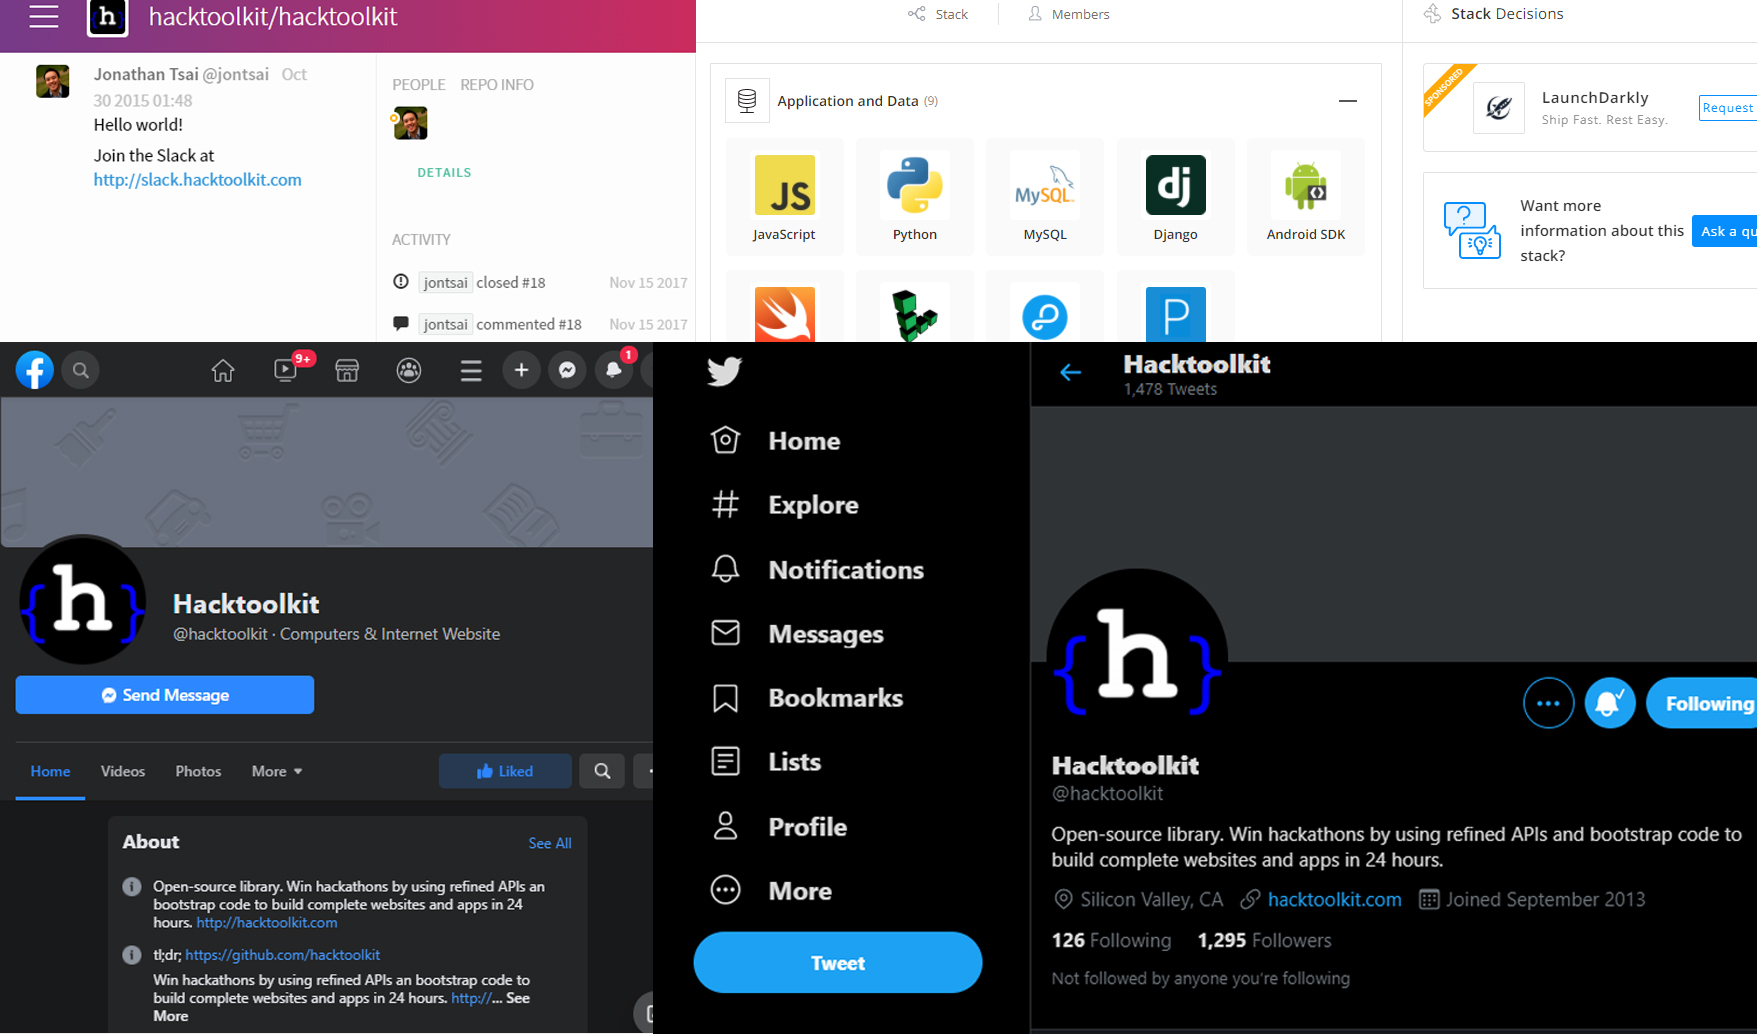Click the Twitter bird logo
1757x1034 pixels.
pyautogui.click(x=725, y=371)
